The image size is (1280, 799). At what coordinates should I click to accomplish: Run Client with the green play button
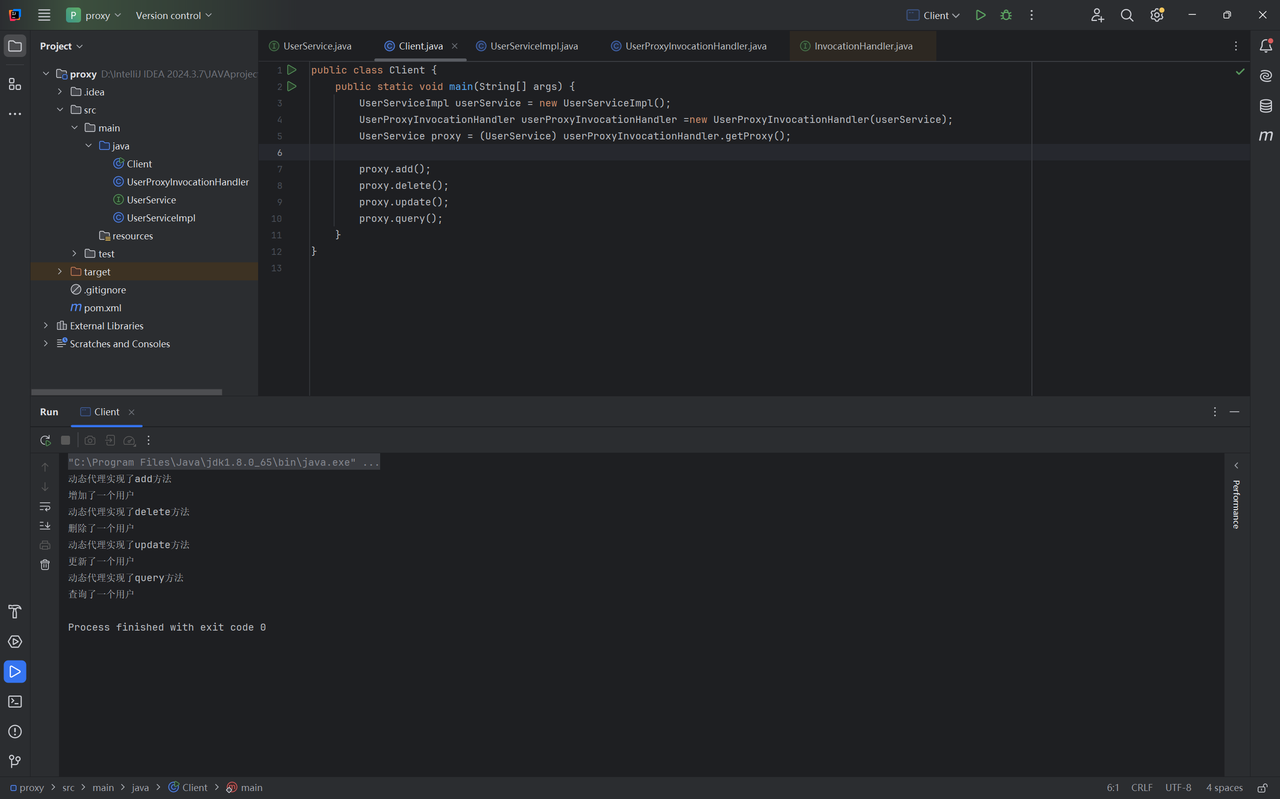coord(980,15)
